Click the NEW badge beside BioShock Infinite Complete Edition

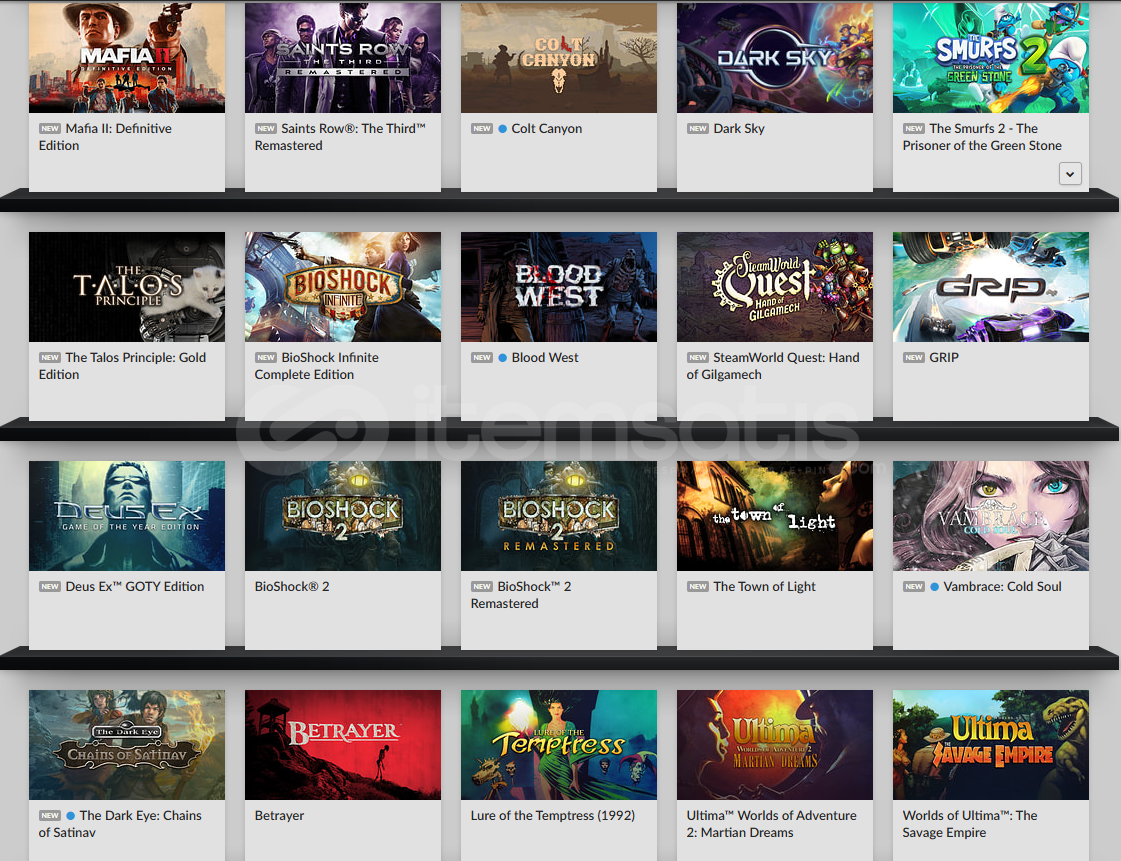point(266,358)
